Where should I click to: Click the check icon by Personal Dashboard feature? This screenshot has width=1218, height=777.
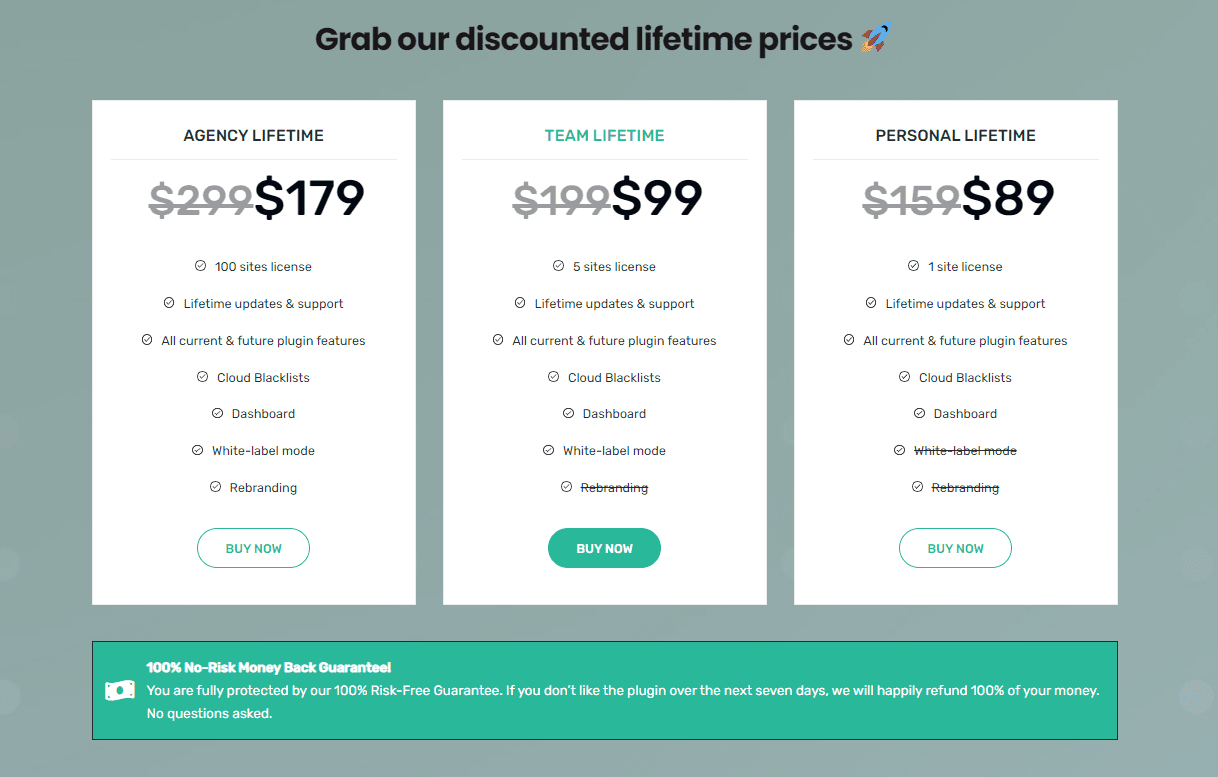(x=920, y=413)
